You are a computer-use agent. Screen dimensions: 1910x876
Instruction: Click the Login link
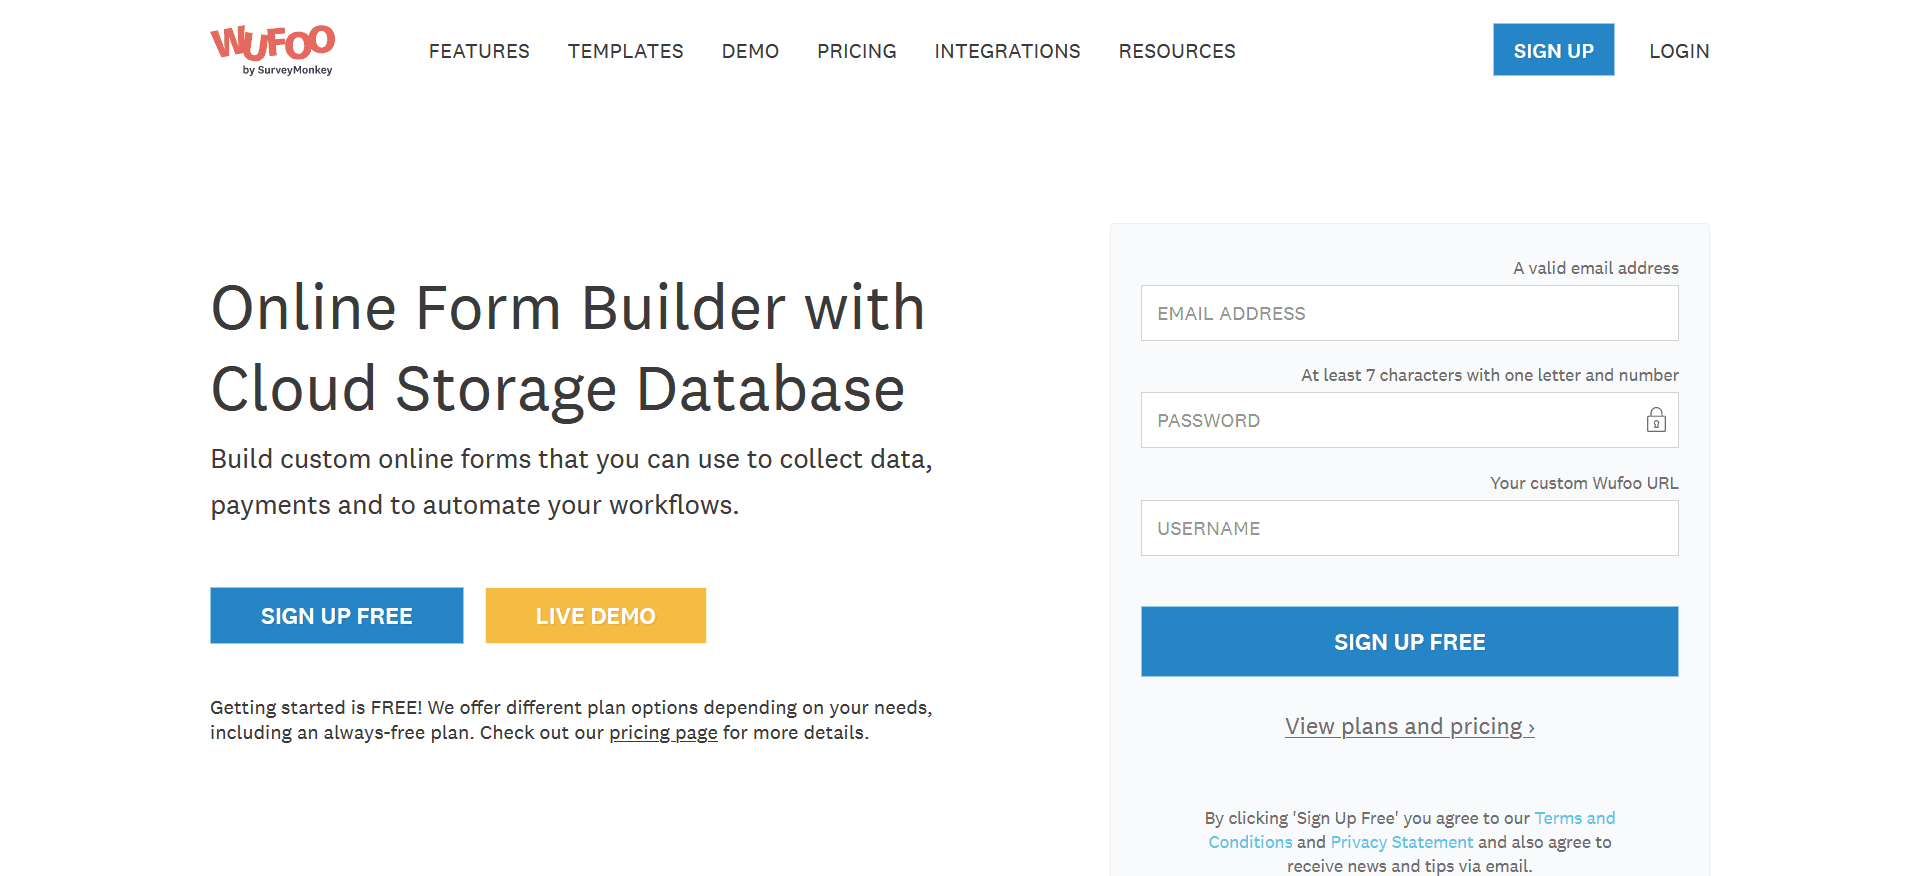(x=1678, y=51)
